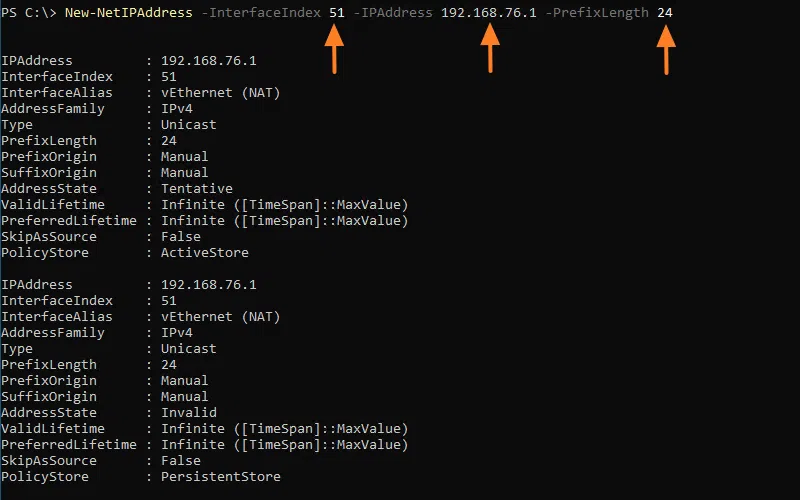Click the value 24 in the command line

pos(665,12)
